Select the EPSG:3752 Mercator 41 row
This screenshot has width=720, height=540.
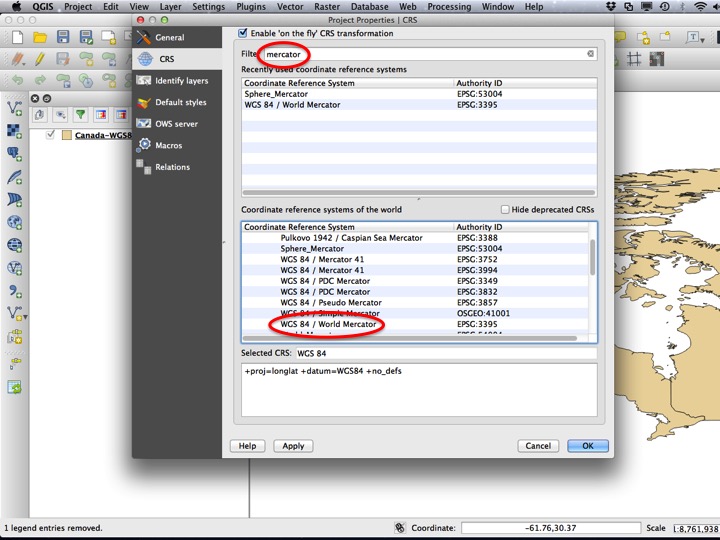pyautogui.click(x=416, y=259)
